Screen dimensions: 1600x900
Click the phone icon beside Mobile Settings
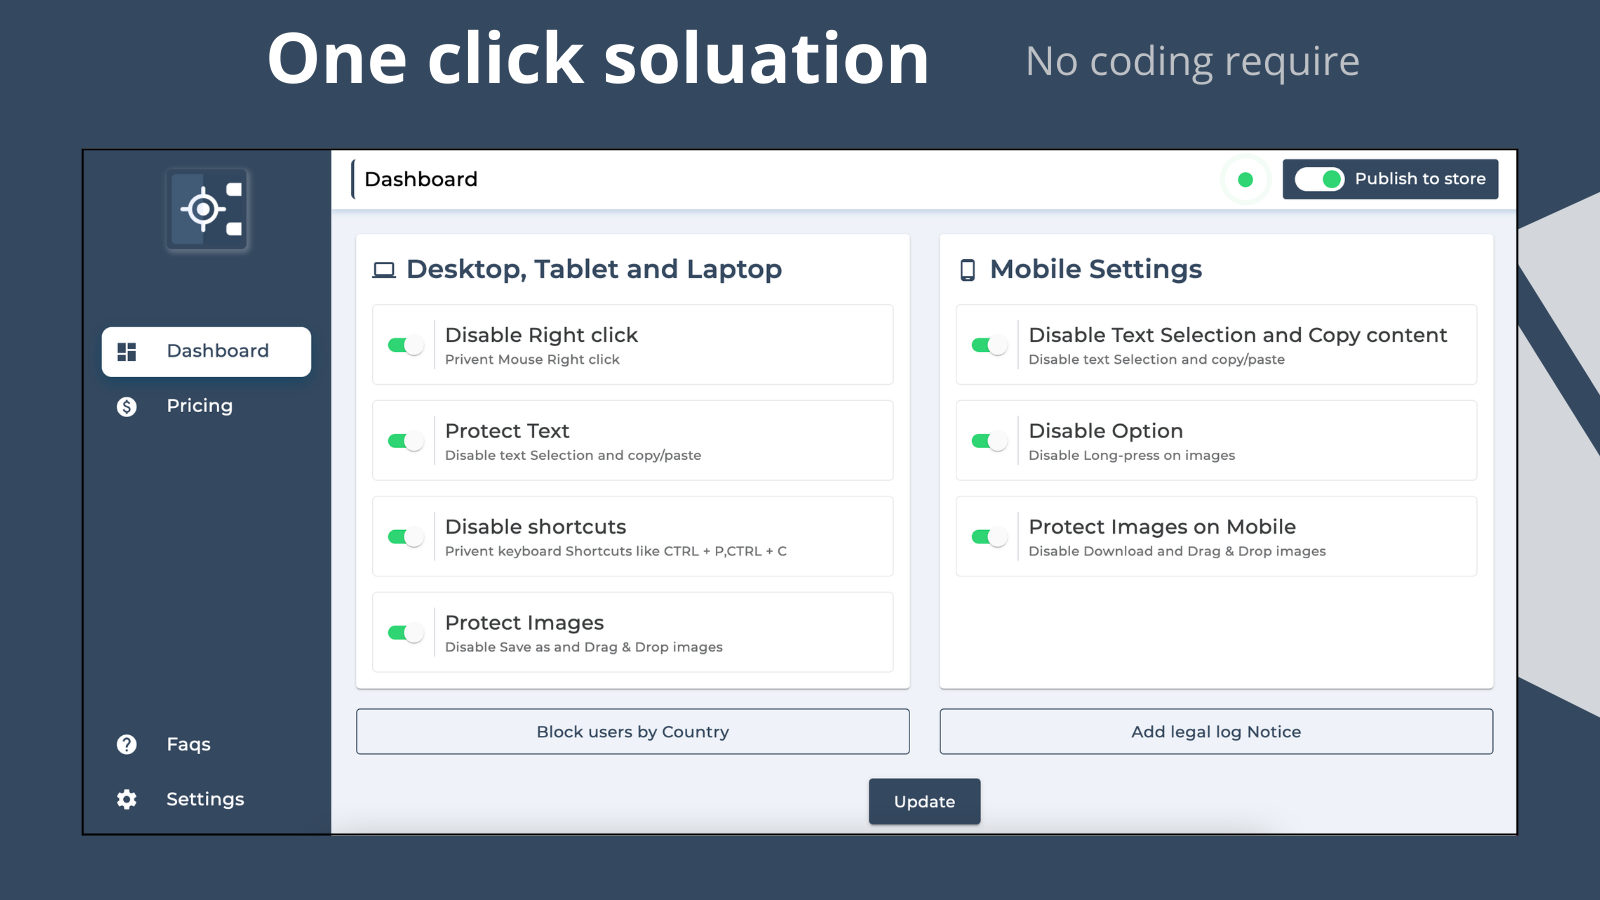(x=966, y=269)
